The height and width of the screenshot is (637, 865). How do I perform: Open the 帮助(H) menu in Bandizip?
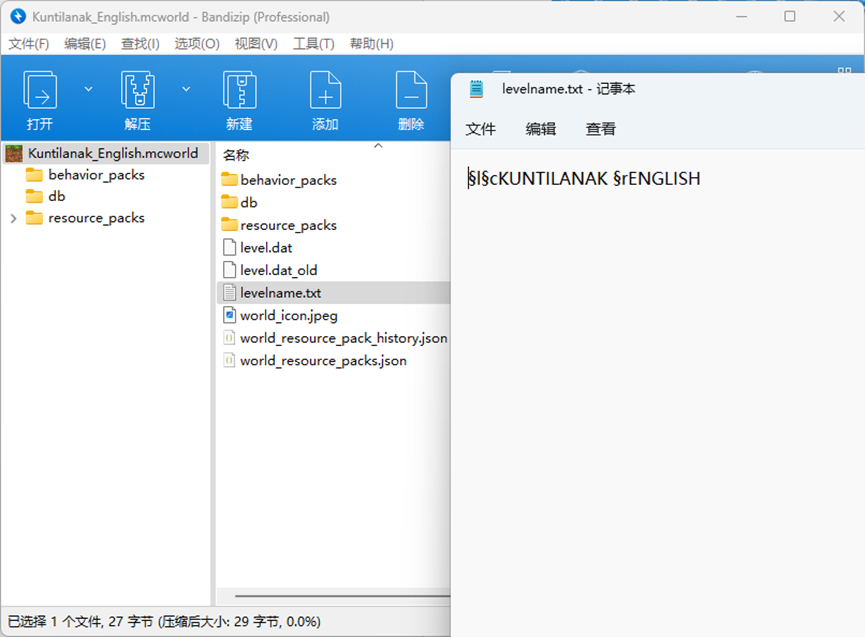[371, 44]
